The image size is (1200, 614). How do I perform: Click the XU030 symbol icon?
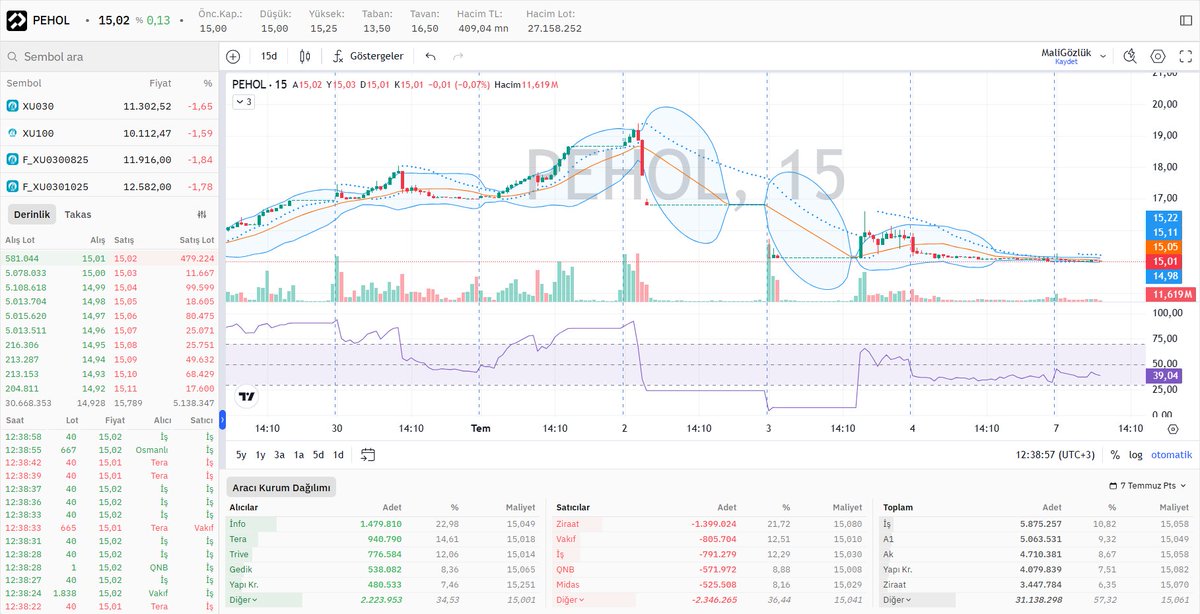tap(13, 106)
